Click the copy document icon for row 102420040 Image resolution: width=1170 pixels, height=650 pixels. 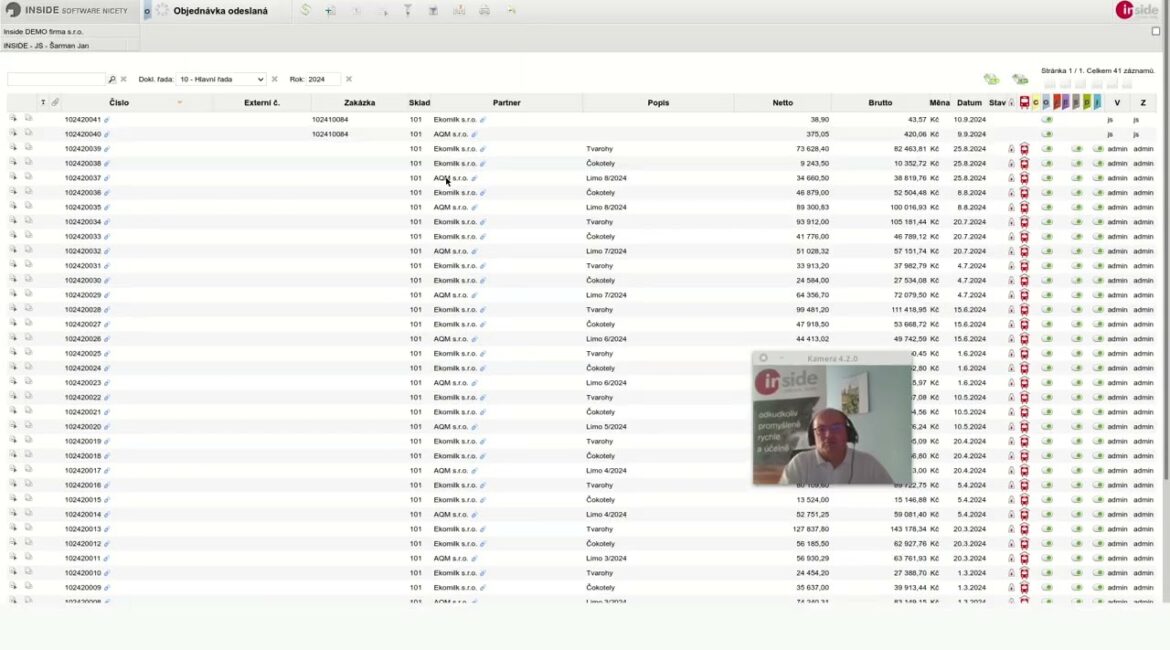(x=28, y=134)
